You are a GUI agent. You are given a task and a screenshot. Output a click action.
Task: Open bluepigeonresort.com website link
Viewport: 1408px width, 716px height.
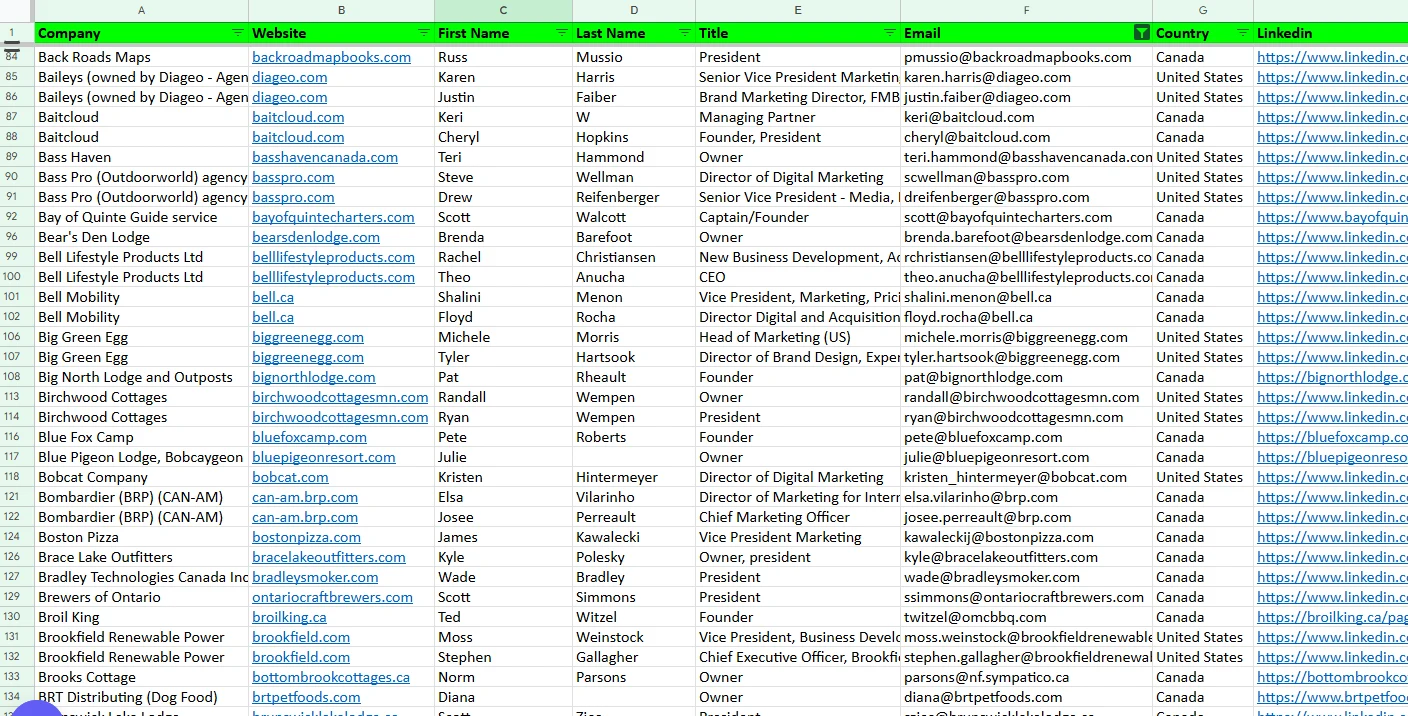(324, 457)
